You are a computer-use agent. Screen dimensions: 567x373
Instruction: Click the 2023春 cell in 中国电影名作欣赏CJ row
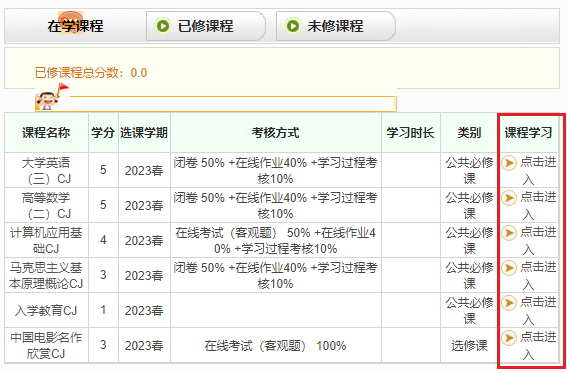(x=144, y=346)
